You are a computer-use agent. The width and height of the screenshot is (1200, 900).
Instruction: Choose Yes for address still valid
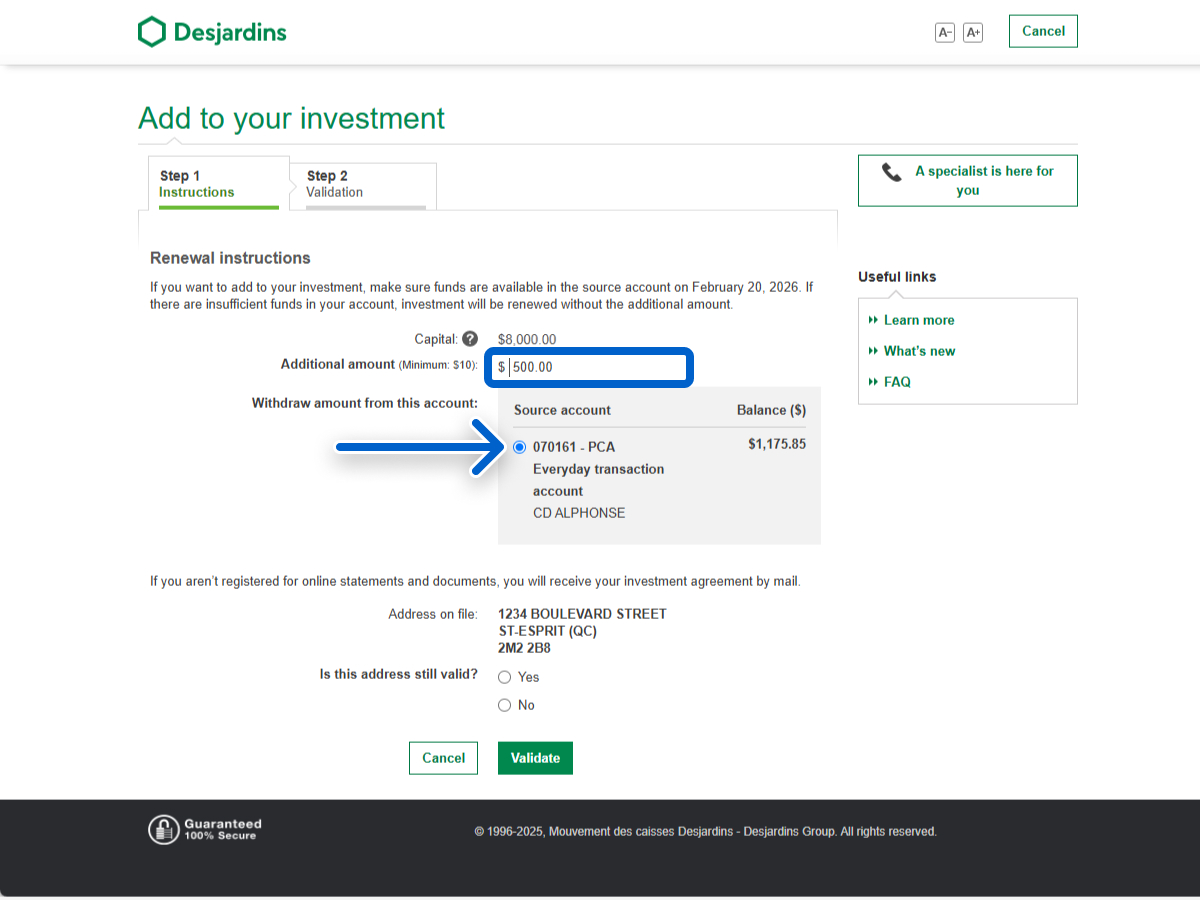click(505, 677)
